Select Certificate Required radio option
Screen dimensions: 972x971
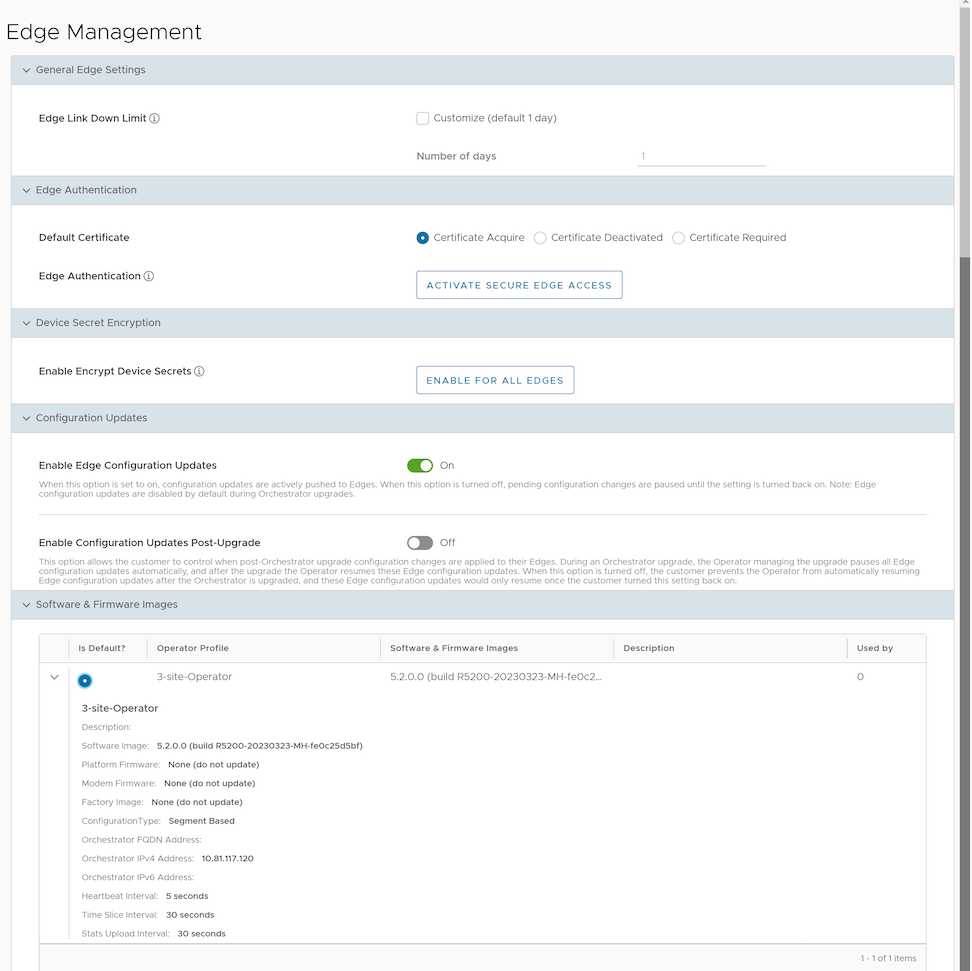[678, 238]
